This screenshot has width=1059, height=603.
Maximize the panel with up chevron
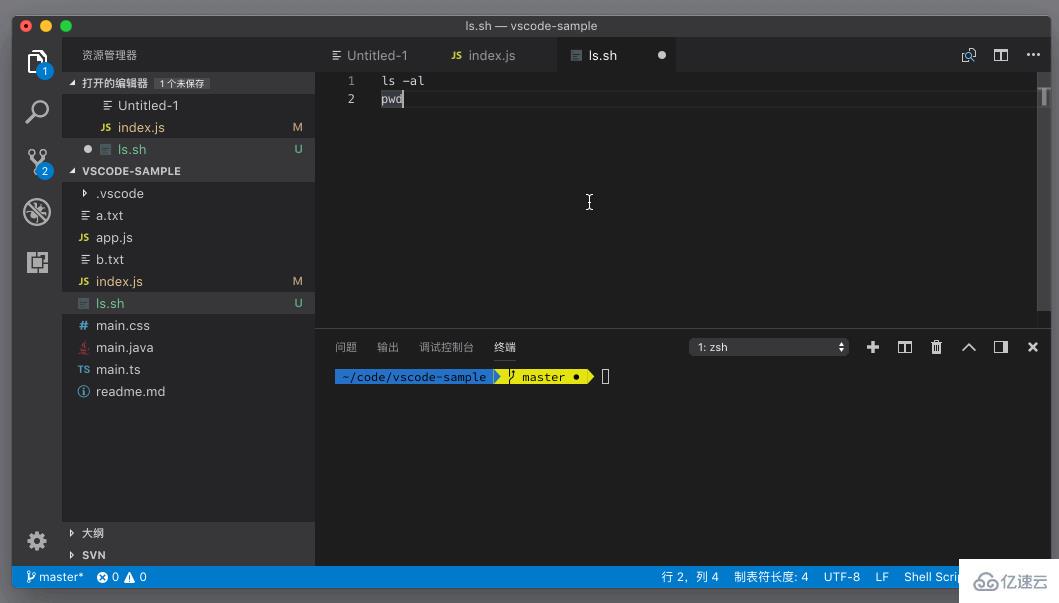pyautogui.click(x=968, y=347)
